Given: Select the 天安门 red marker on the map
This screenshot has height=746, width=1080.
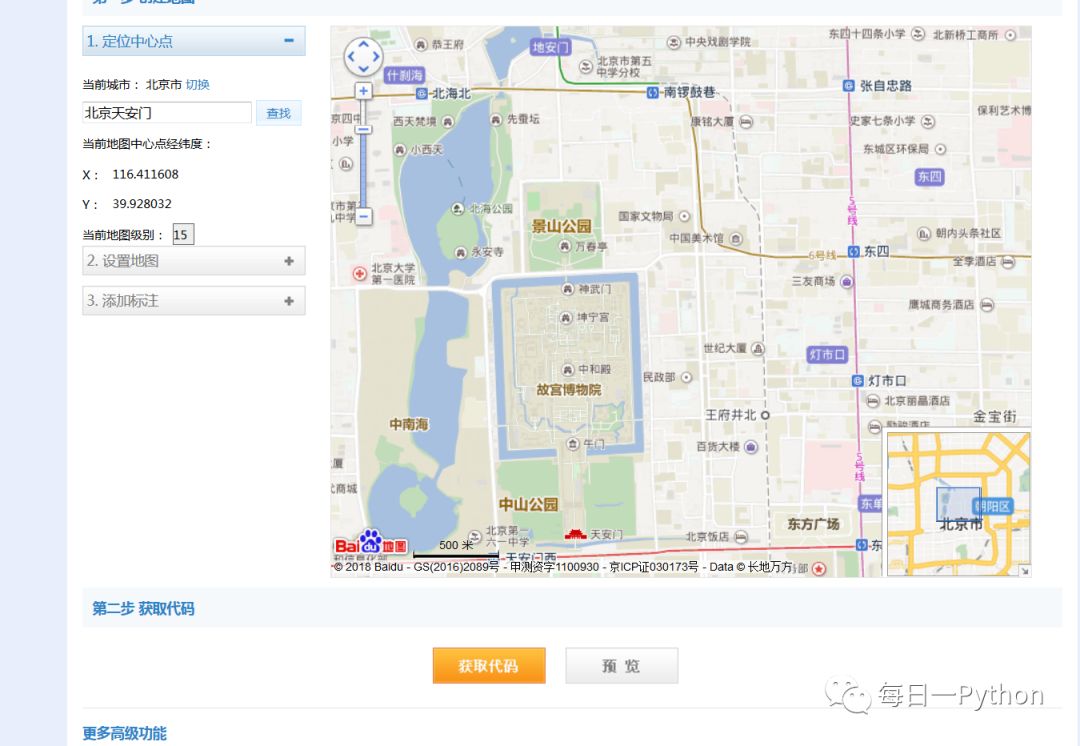Looking at the screenshot, I should pyautogui.click(x=575, y=535).
